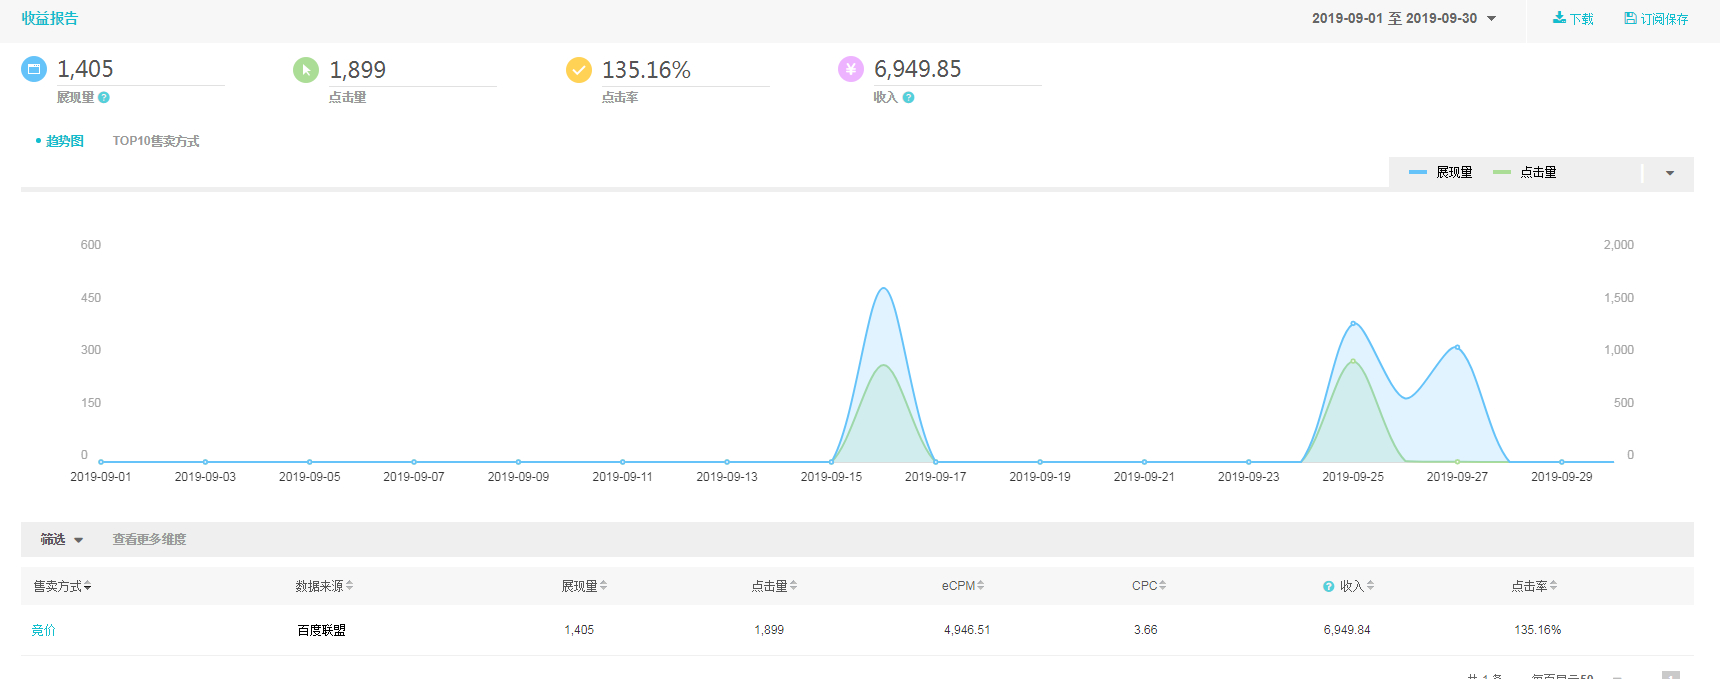
Task: Toggle the 展现量 series in chart legend
Action: [x=1441, y=173]
